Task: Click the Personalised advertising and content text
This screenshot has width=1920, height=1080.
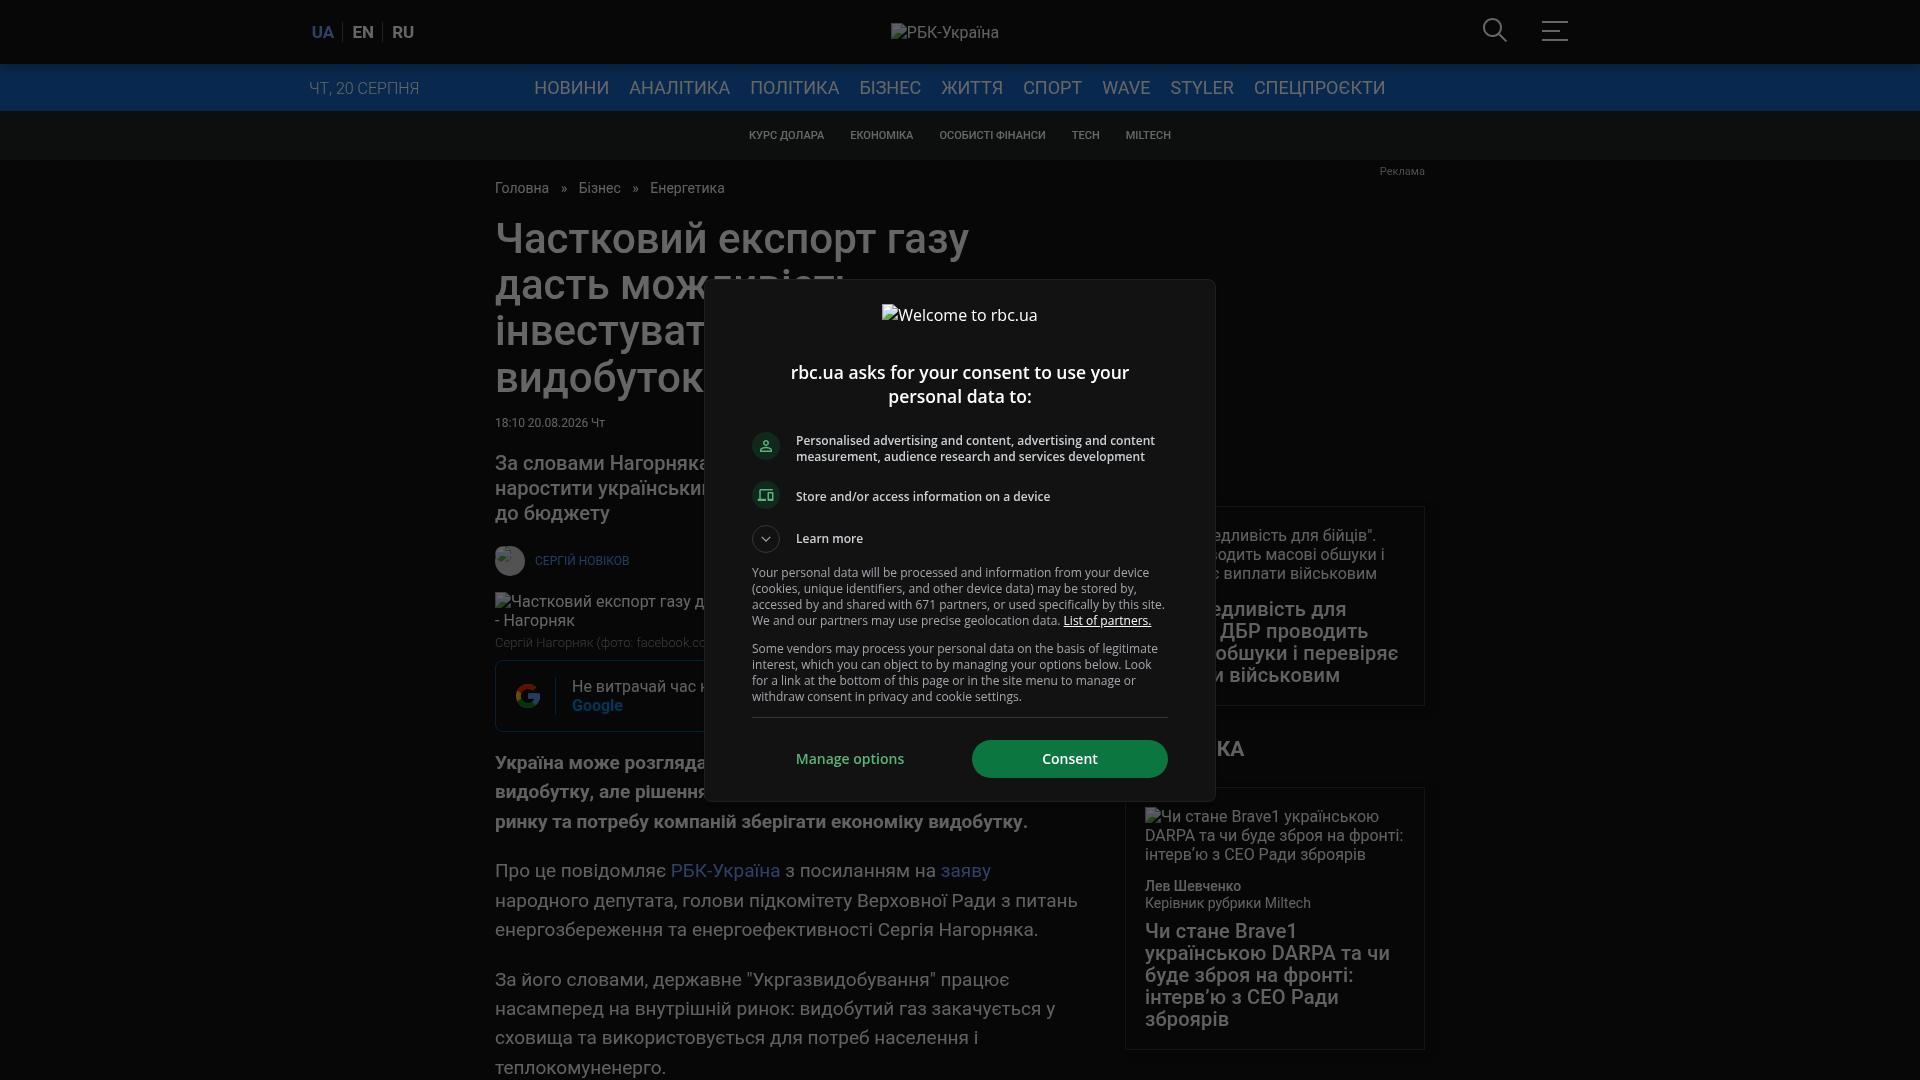Action: 975,449
